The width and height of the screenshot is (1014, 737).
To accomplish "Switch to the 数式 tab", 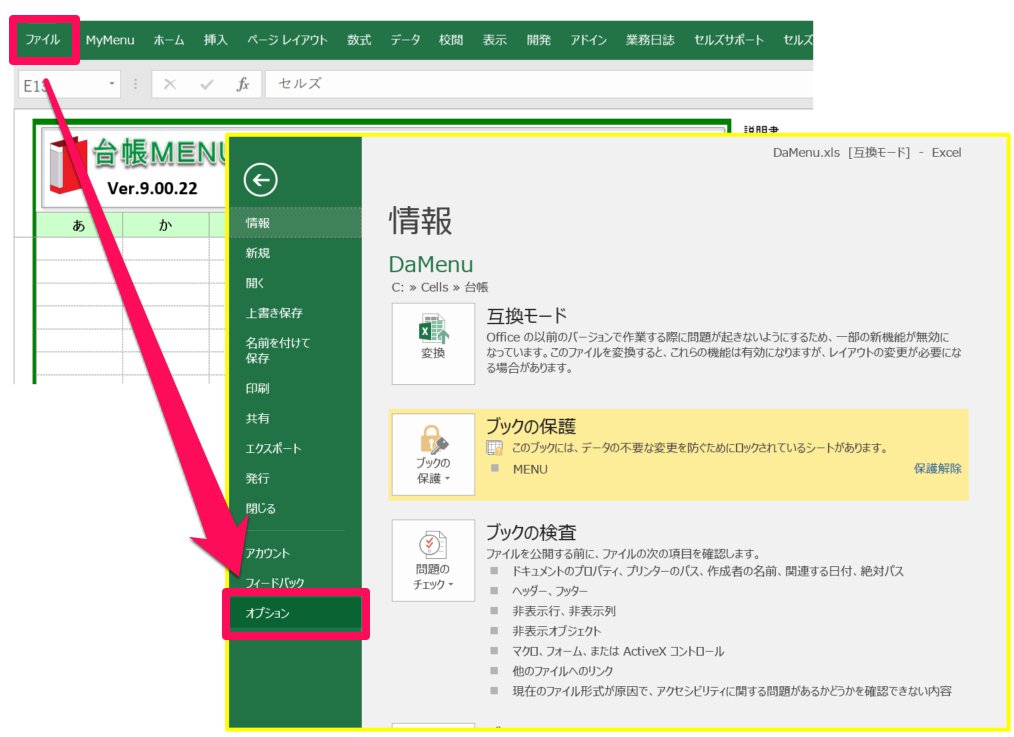I will click(x=359, y=40).
